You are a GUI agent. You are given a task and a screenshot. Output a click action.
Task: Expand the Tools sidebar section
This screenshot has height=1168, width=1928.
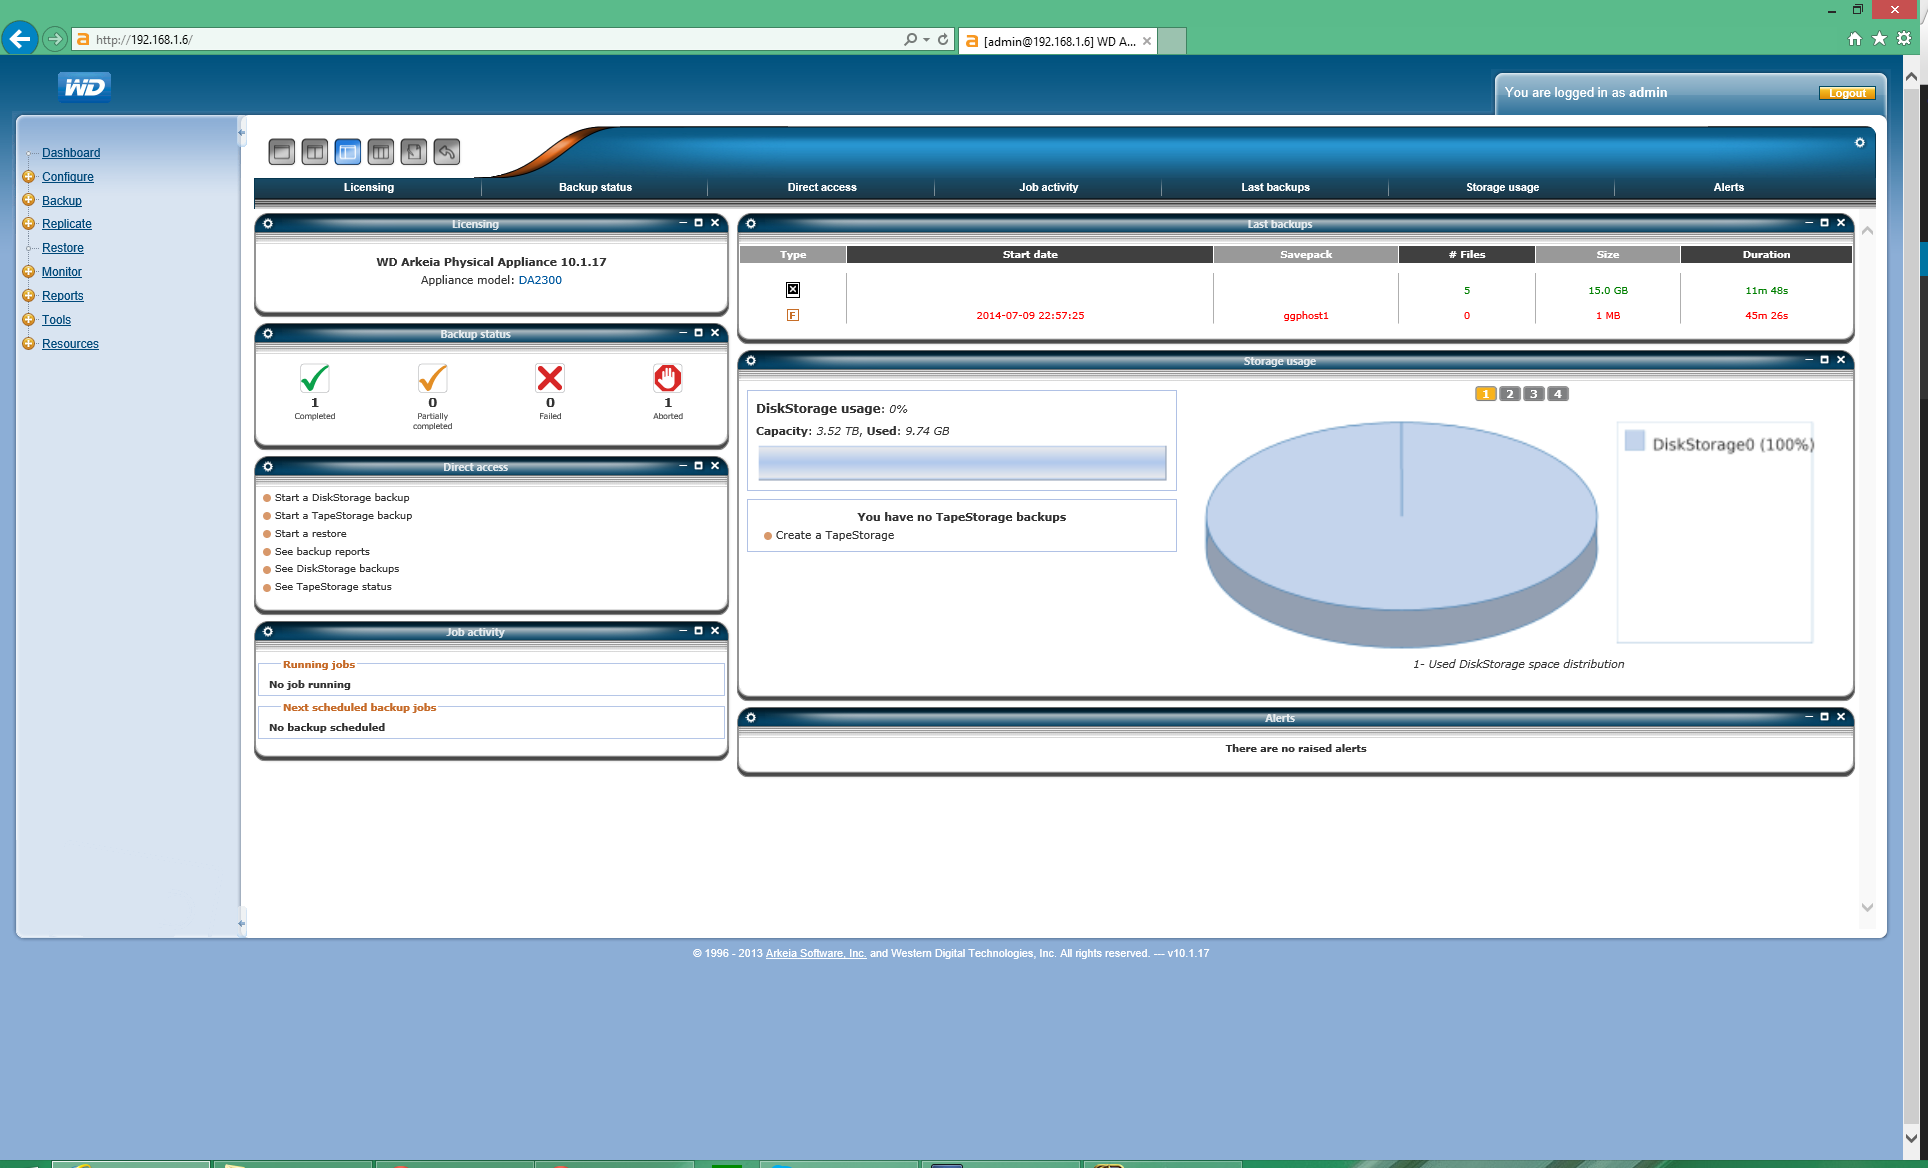click(x=29, y=320)
